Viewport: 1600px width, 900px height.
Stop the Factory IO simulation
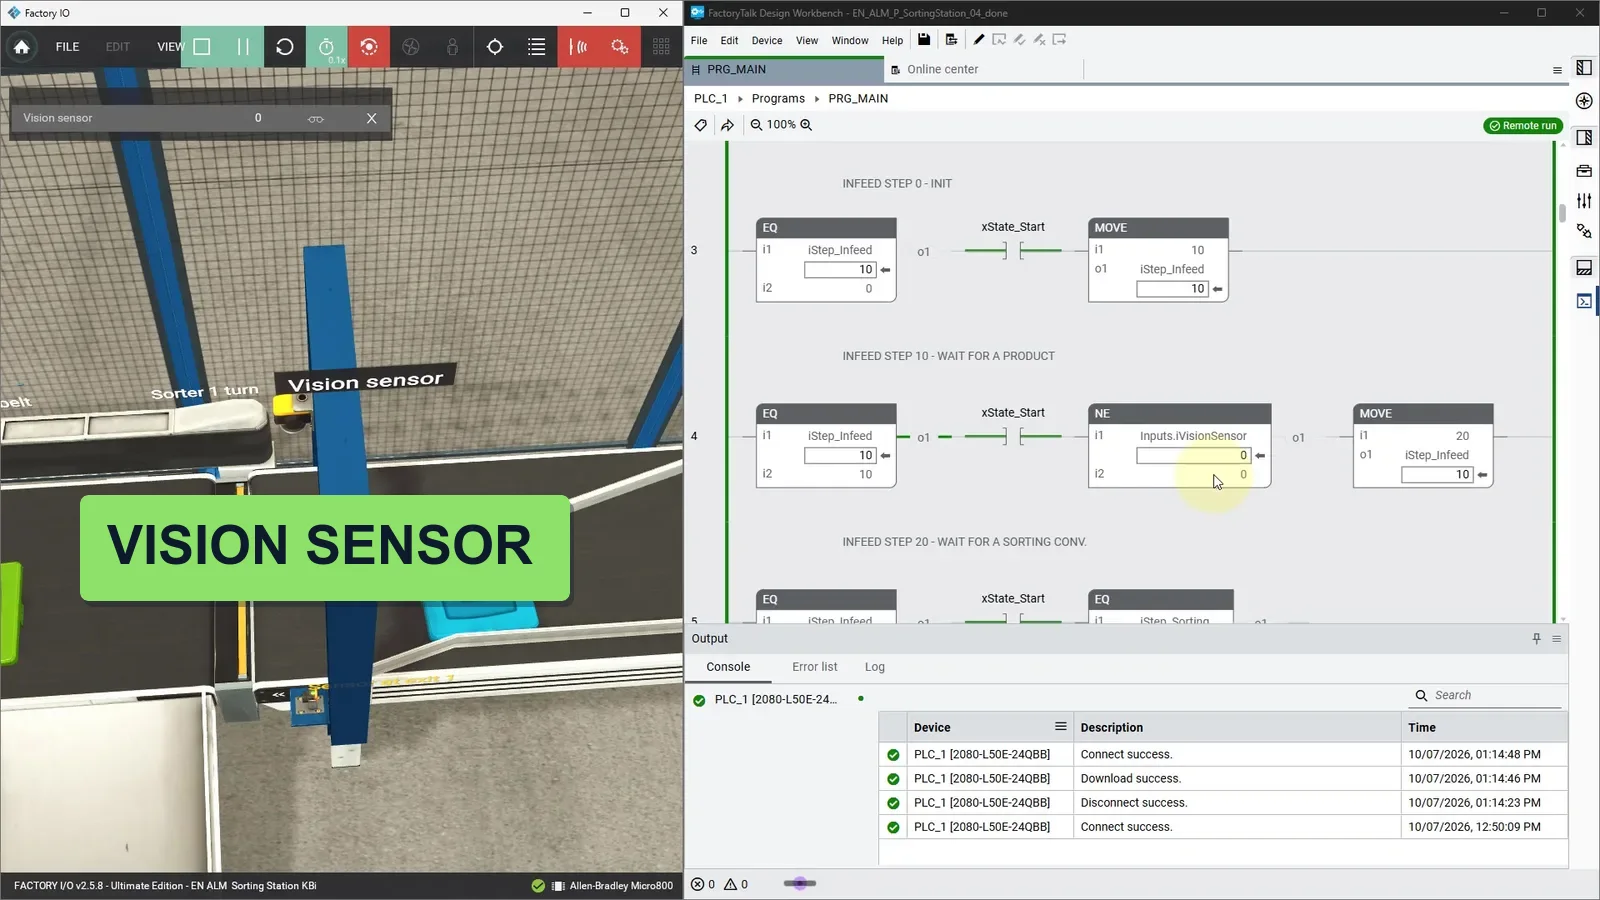pos(202,47)
